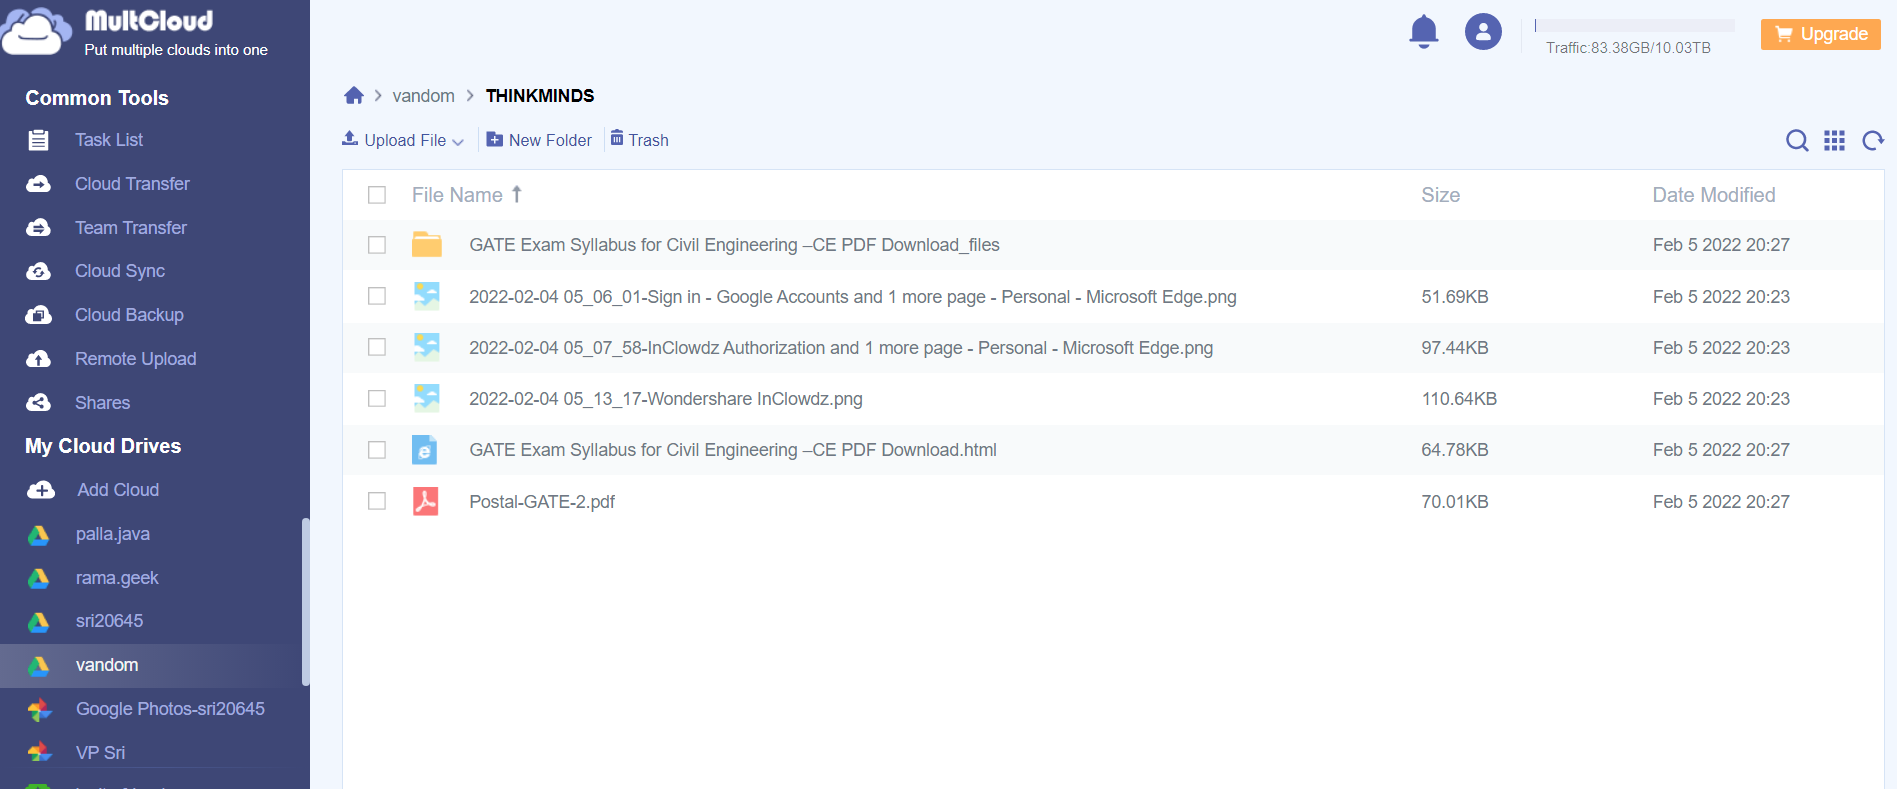Sort by File Name arrow
The image size is (1897, 789).
517,195
